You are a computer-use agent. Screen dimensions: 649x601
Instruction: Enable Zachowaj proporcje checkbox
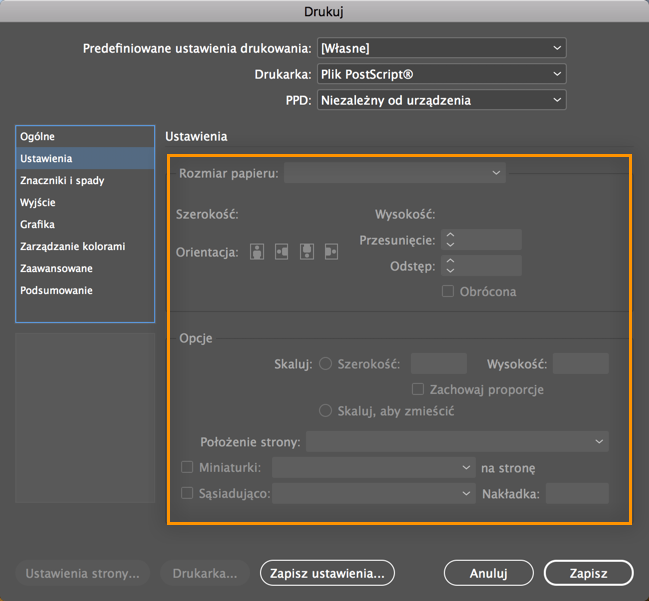pyautogui.click(x=420, y=389)
